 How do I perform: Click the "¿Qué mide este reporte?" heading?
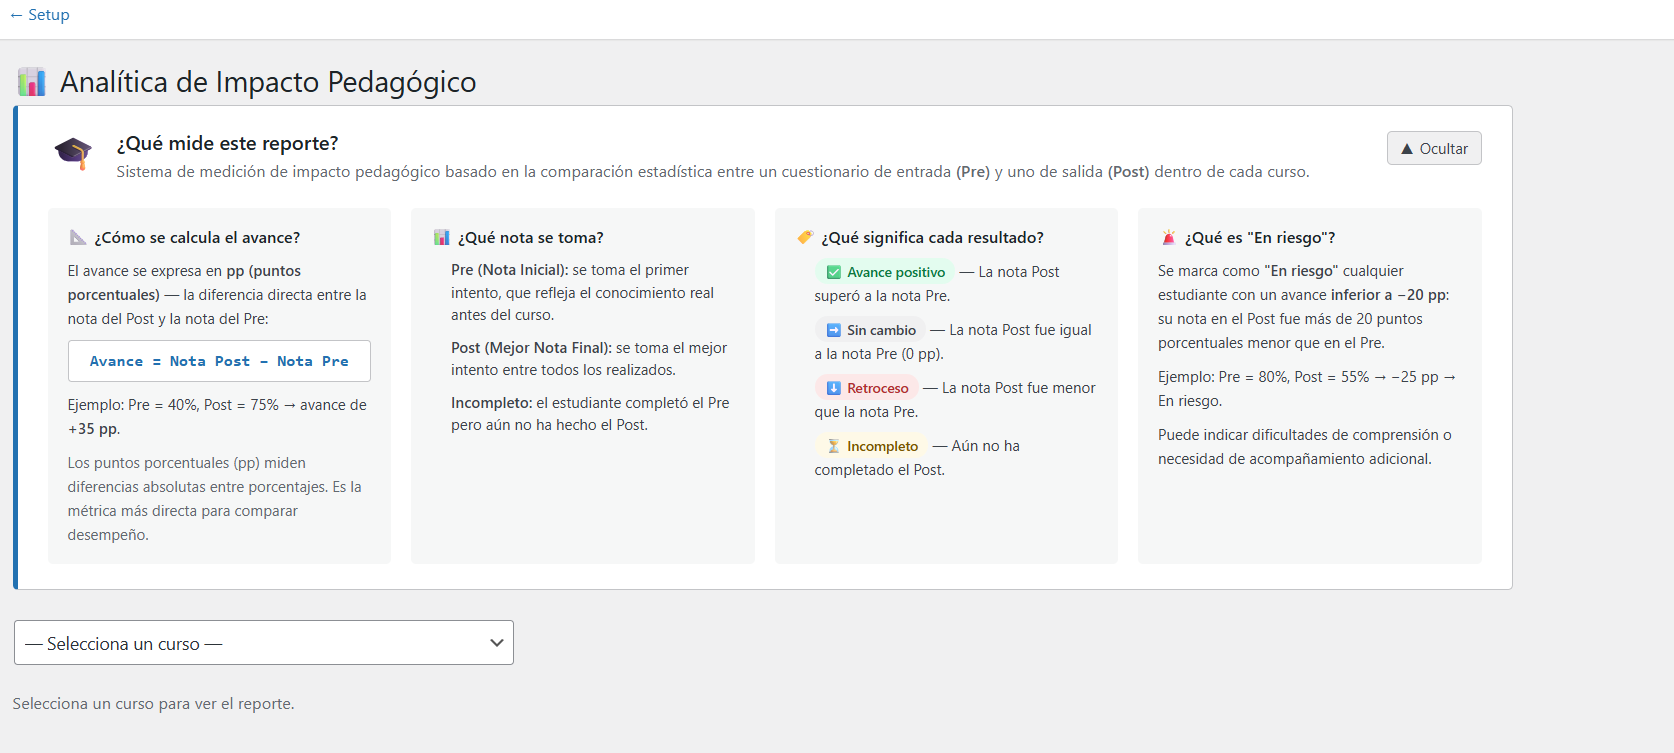pos(227,143)
